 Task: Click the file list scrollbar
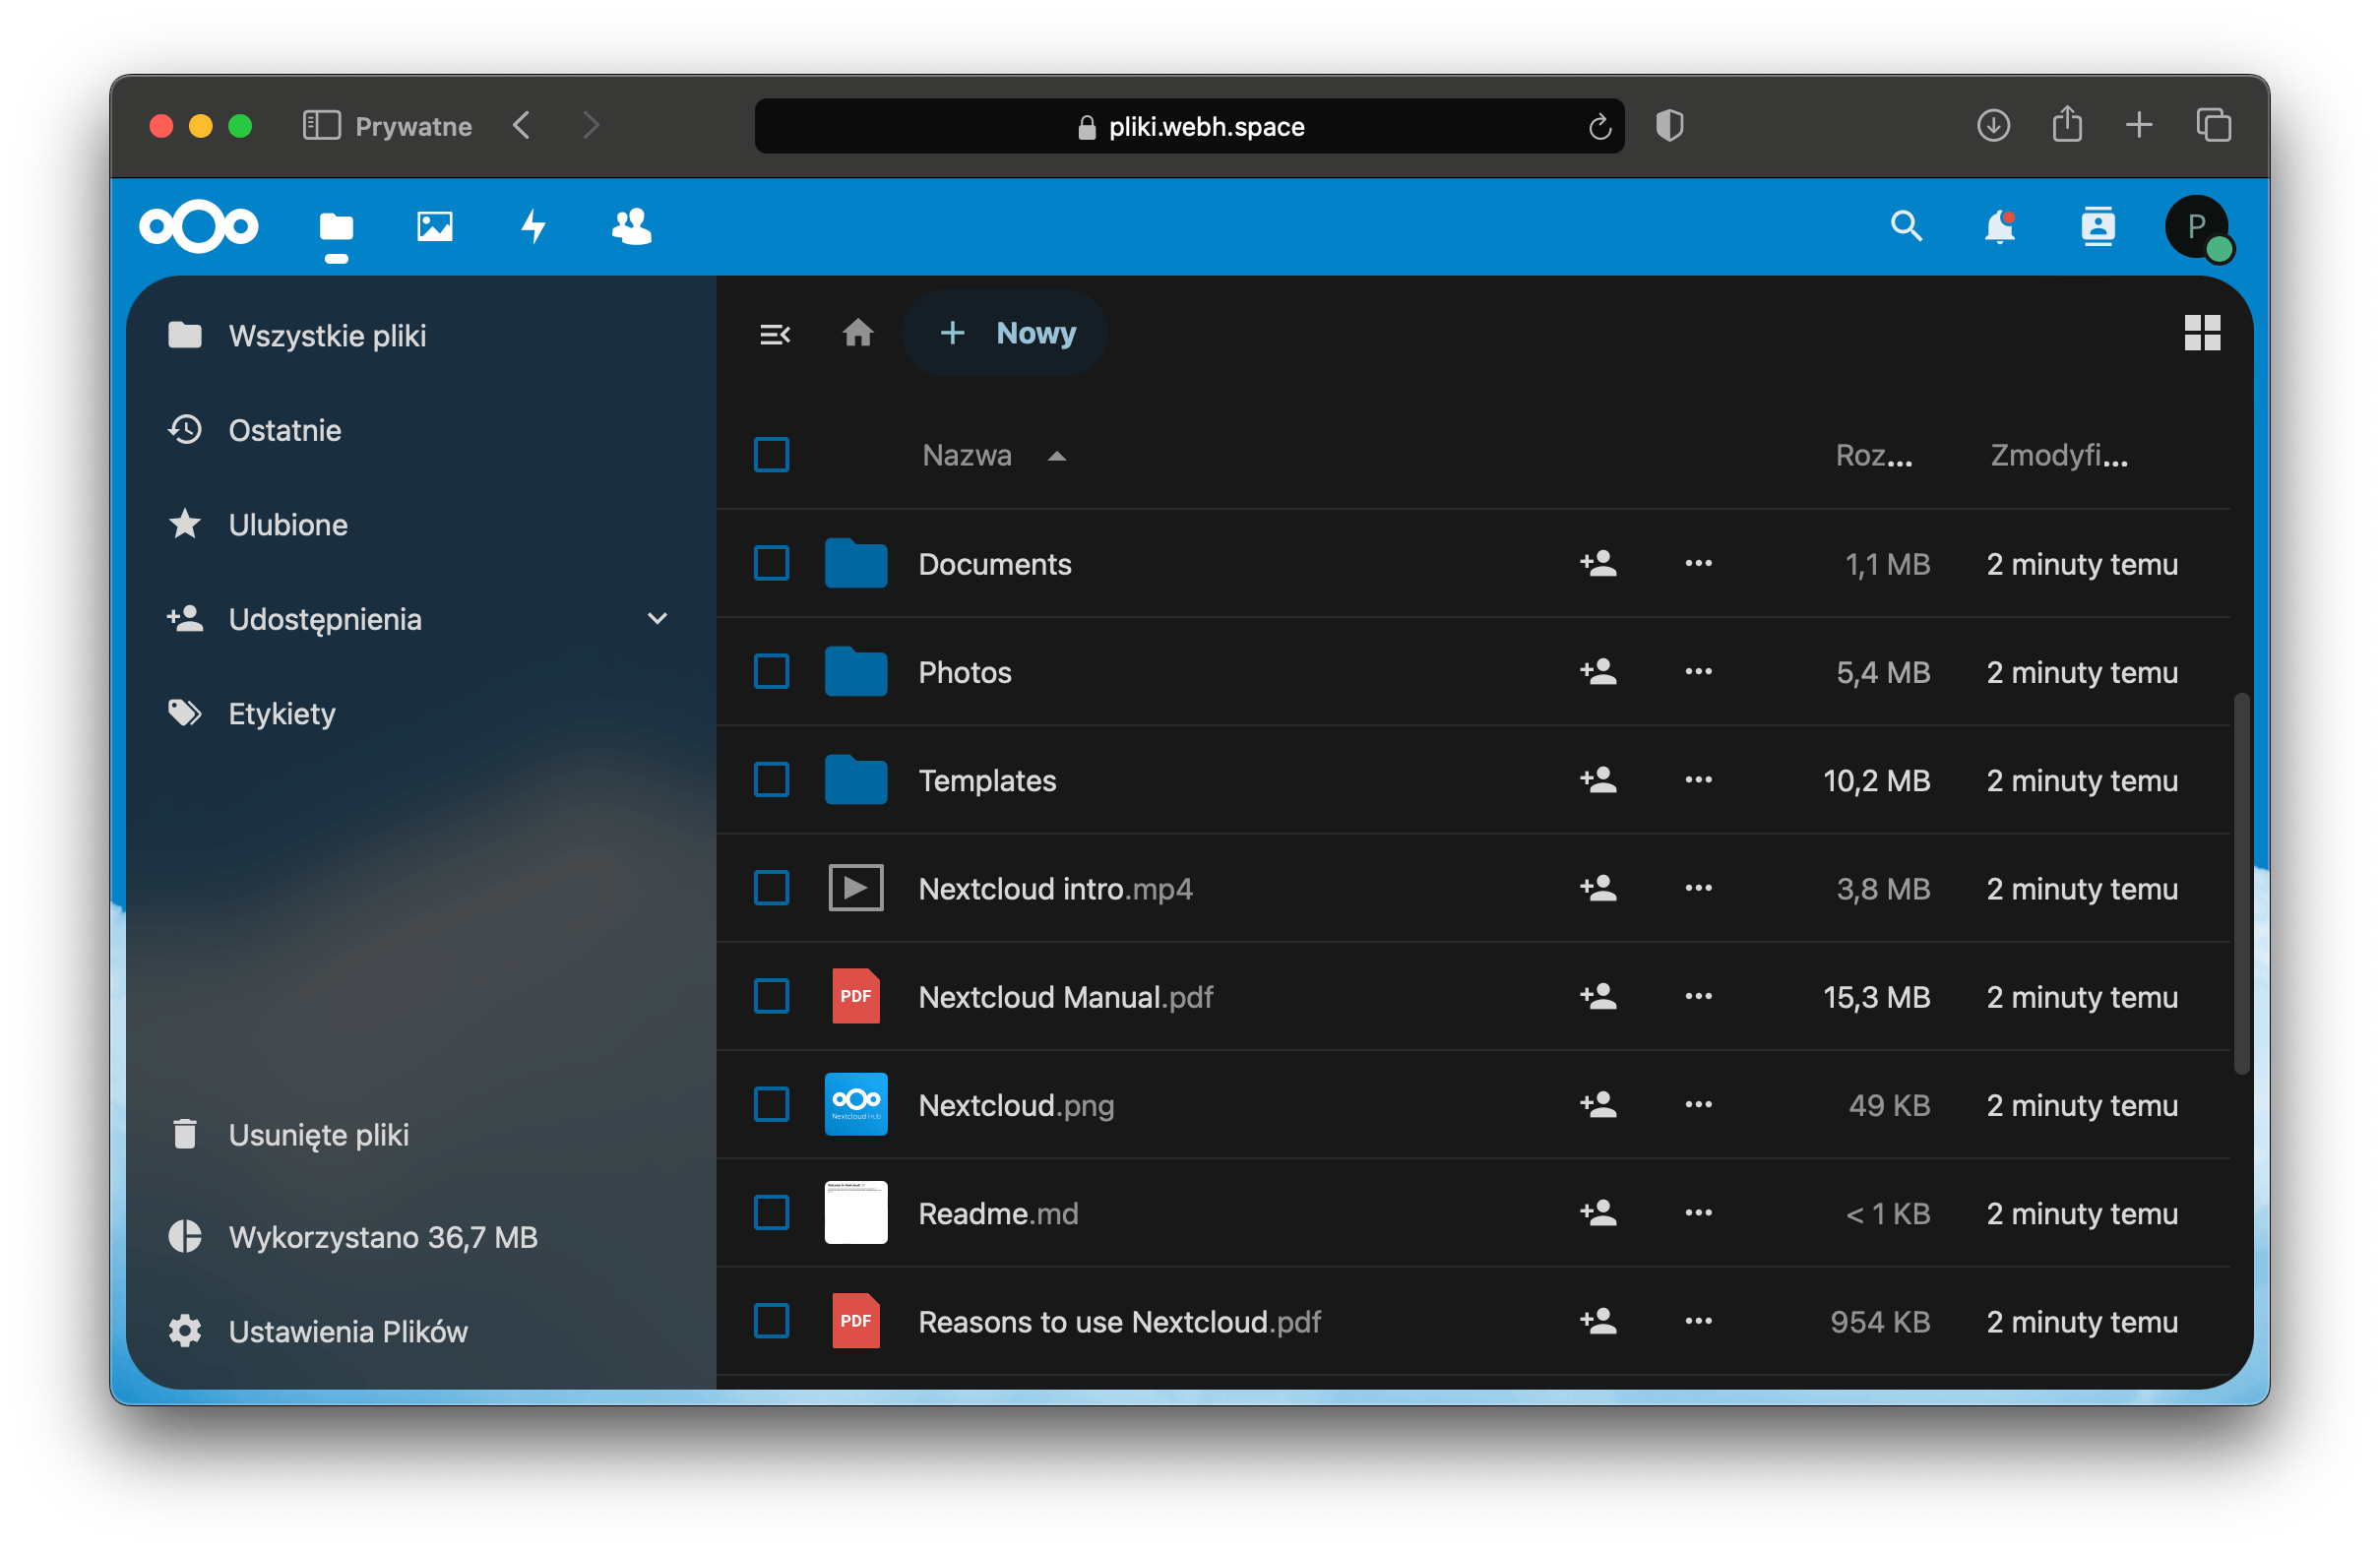coord(2241,884)
